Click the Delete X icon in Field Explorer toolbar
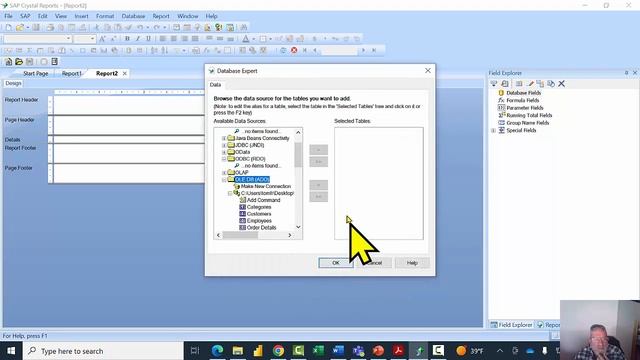640x360 pixels. (x=562, y=84)
